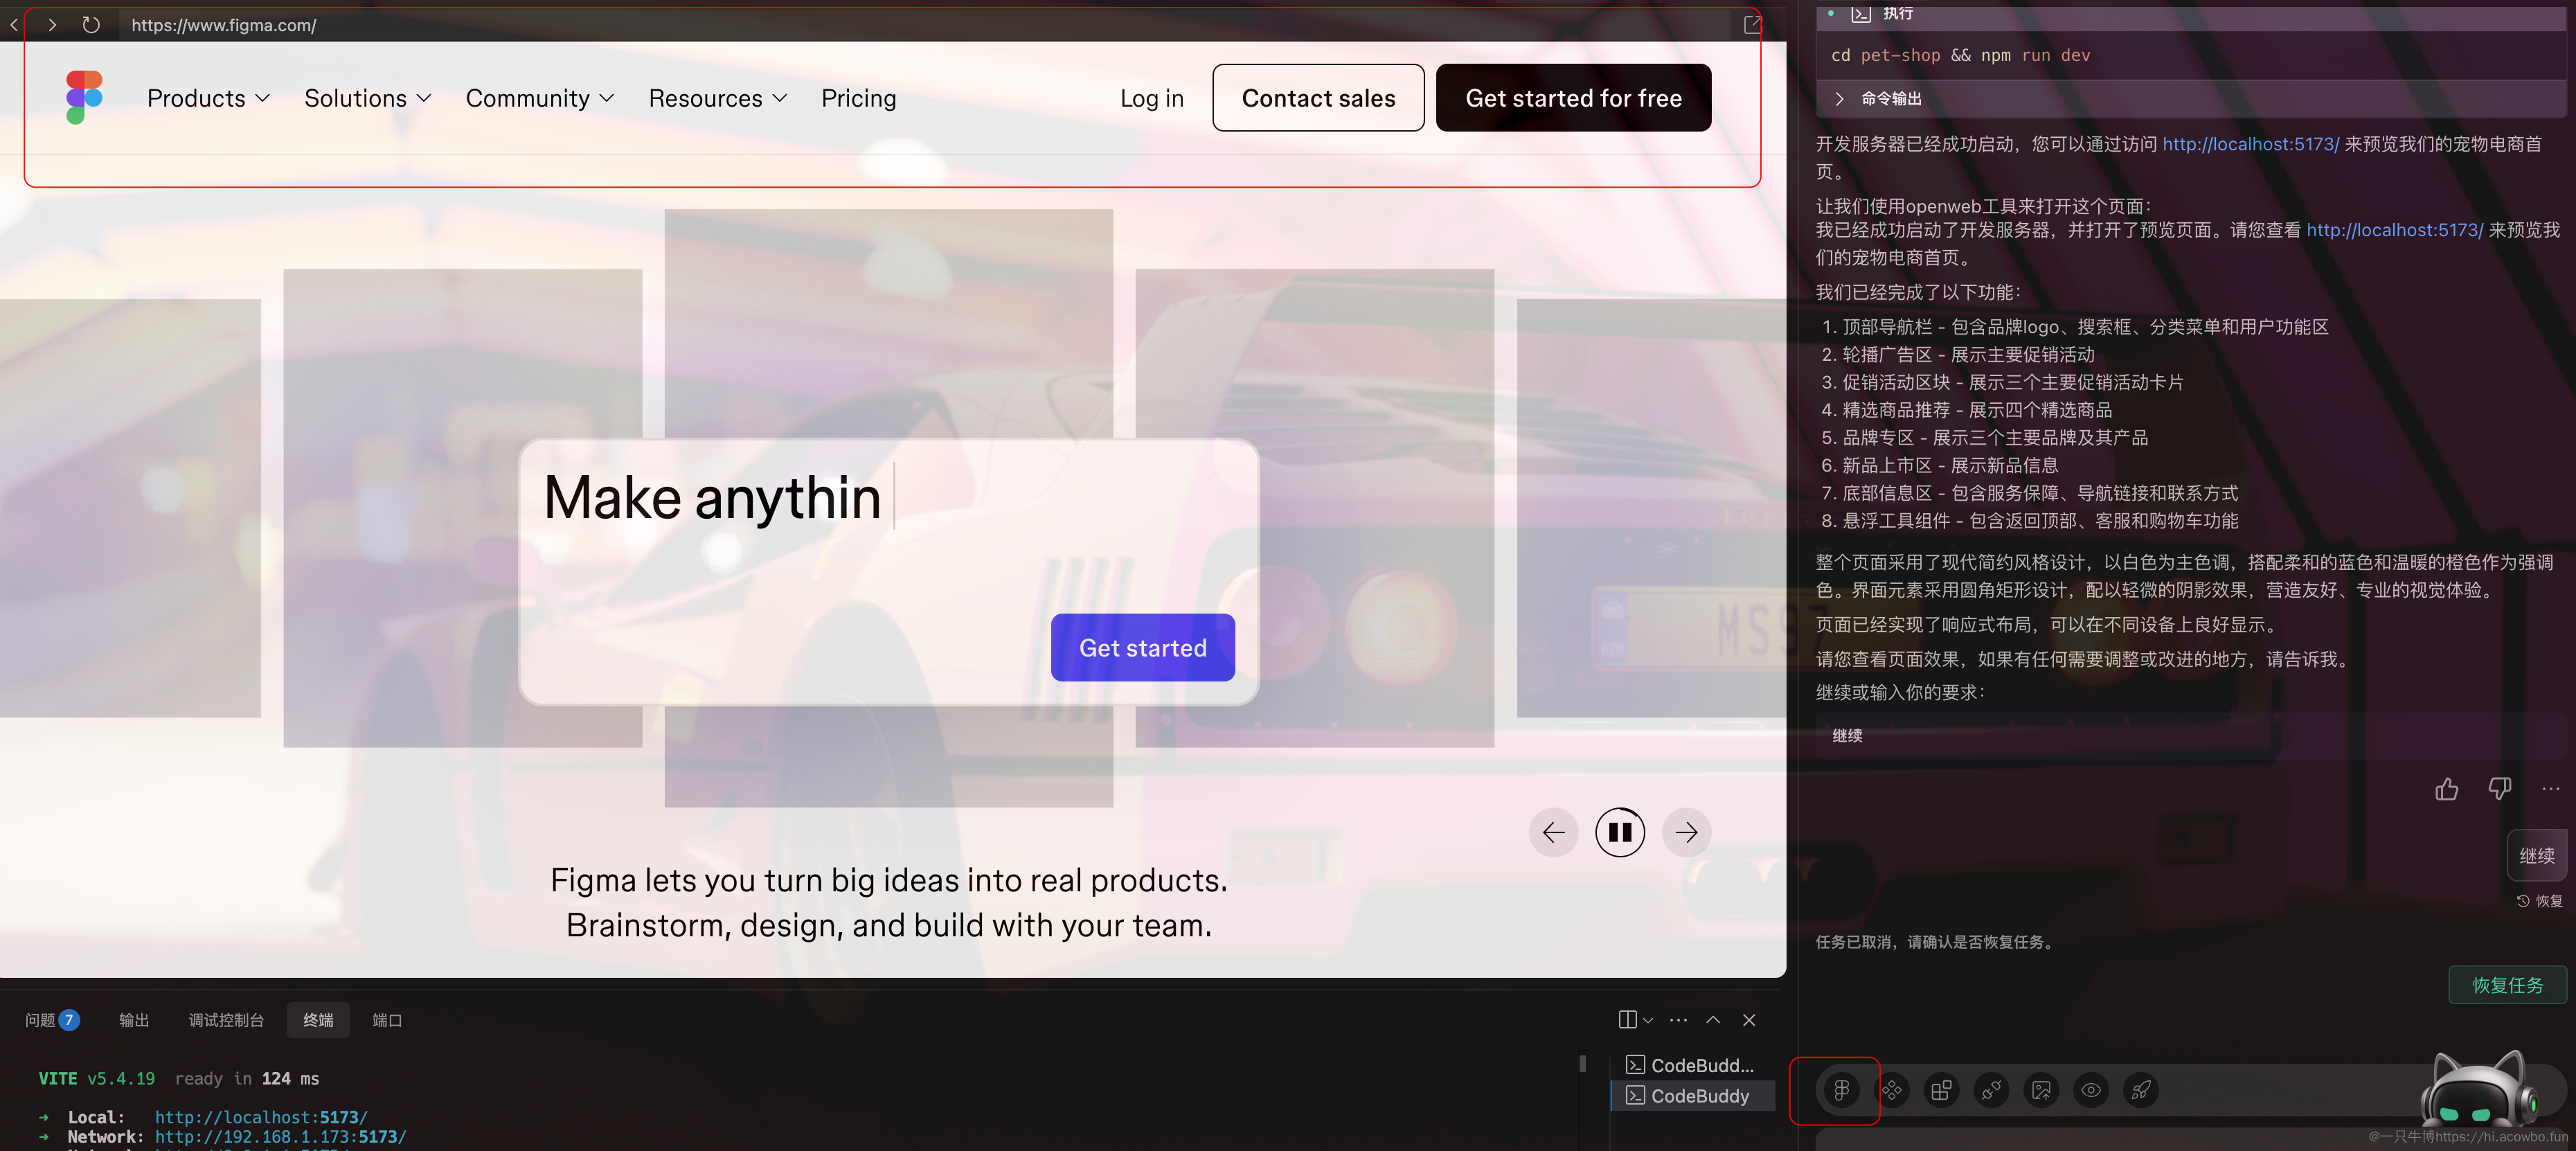Screen dimensions: 2576x1151
Task: Click the grid apps icon
Action: (x=1941, y=1090)
